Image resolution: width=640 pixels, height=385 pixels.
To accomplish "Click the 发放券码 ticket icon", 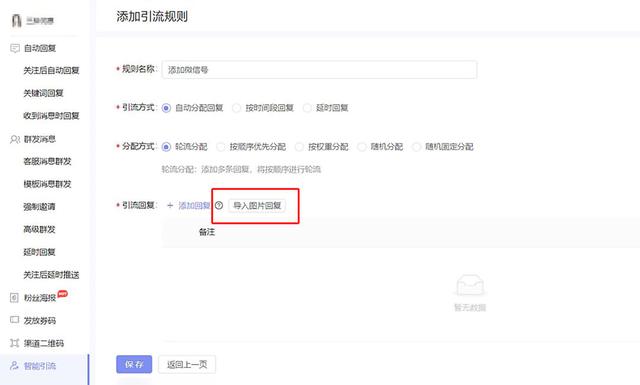I will tap(14, 320).
